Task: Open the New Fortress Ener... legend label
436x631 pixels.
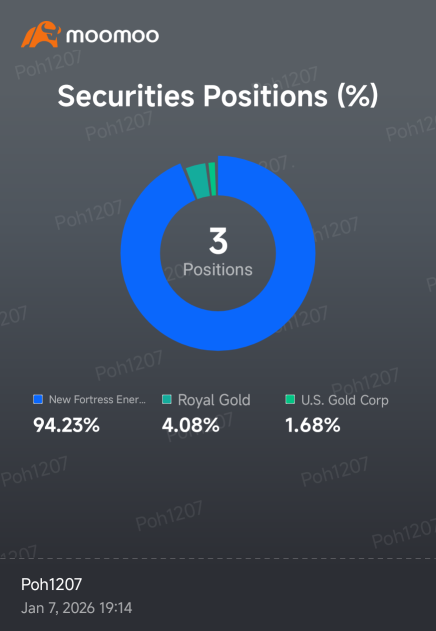Action: [x=97, y=400]
